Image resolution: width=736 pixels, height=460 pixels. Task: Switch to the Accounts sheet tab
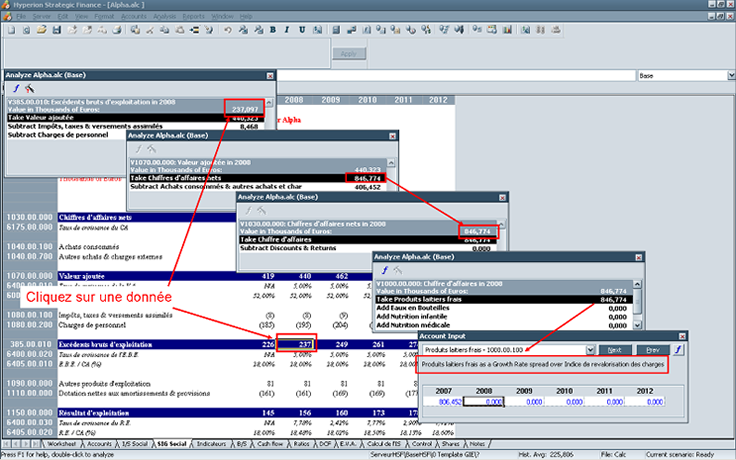coord(99,444)
